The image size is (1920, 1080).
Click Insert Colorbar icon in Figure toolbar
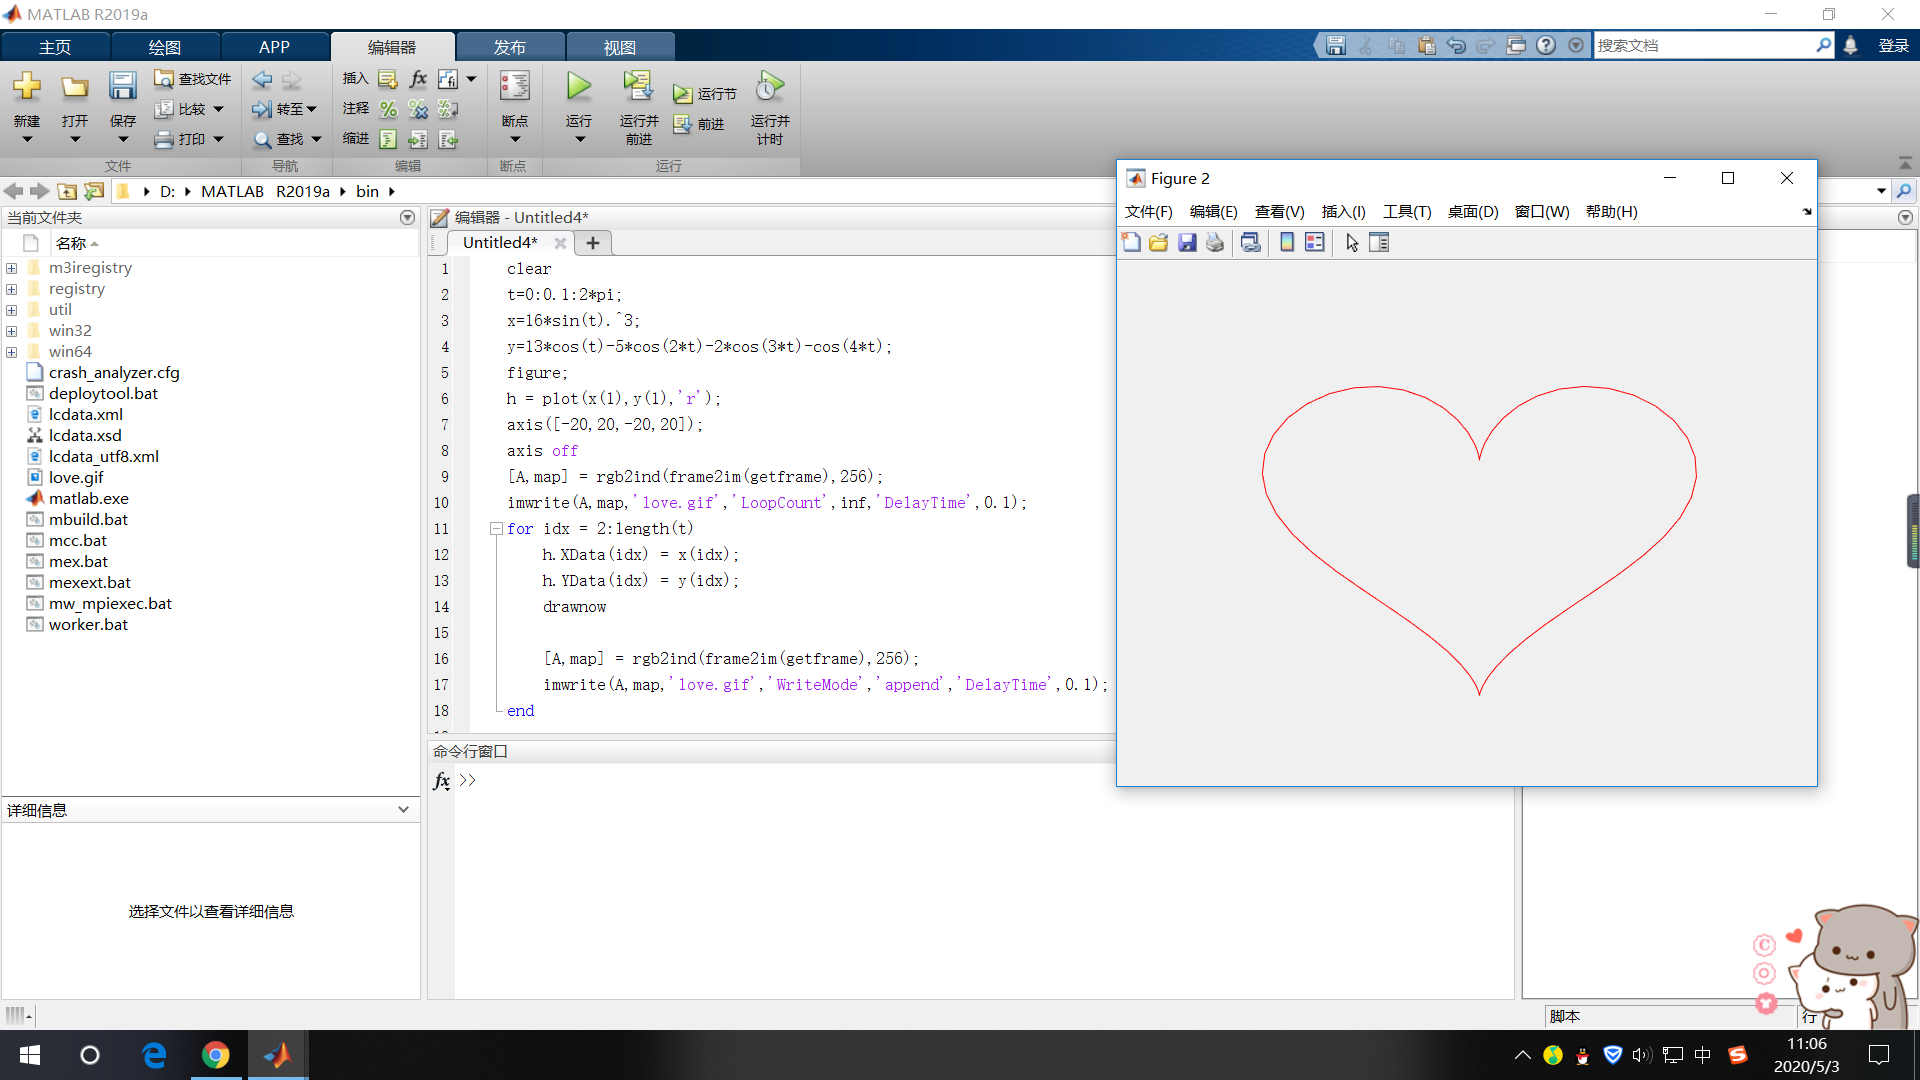coord(1287,243)
